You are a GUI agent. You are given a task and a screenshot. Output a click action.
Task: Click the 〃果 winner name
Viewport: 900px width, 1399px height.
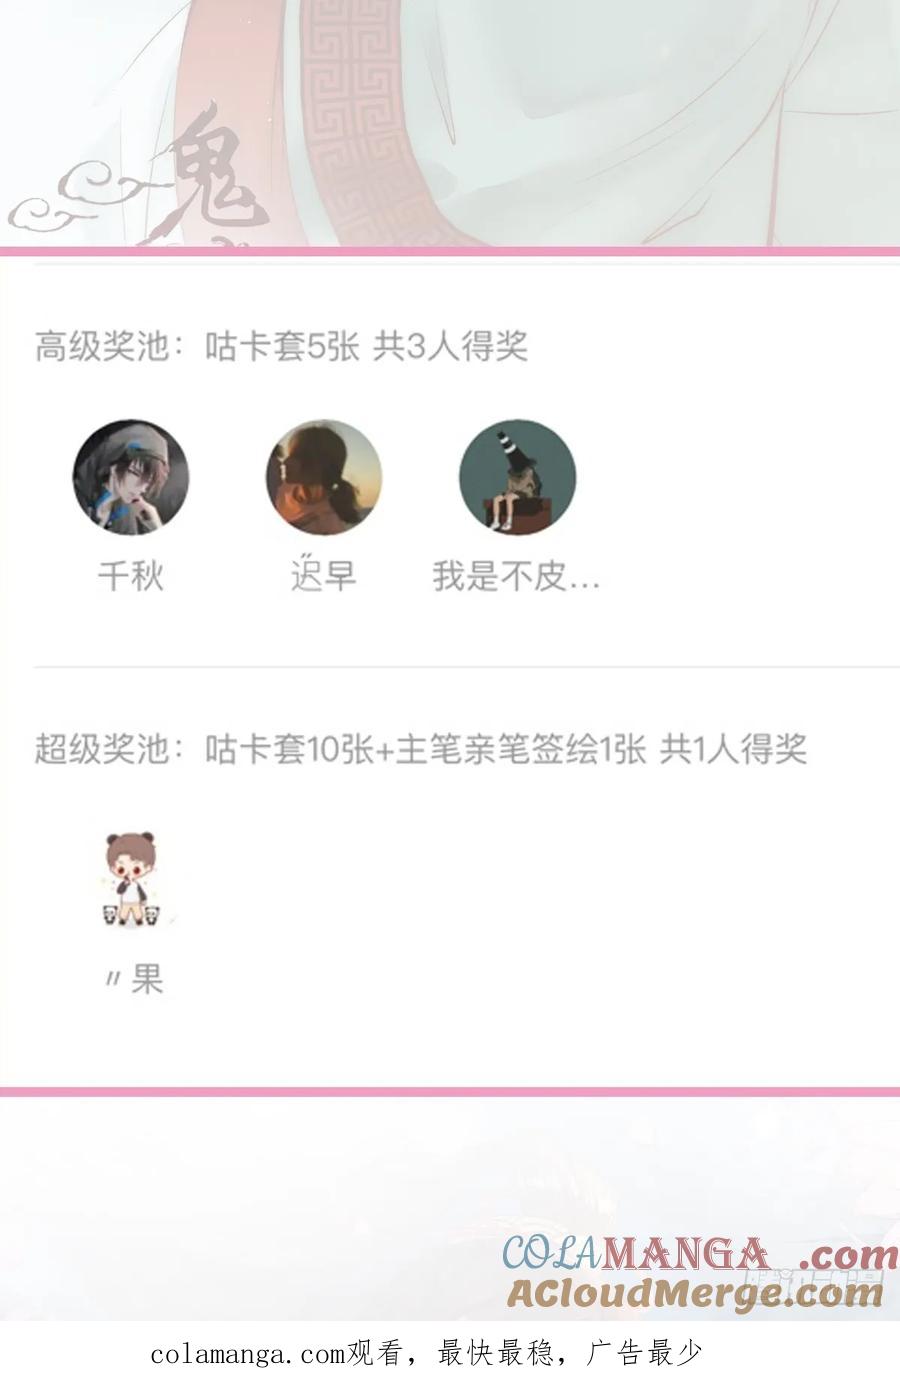pyautogui.click(x=134, y=979)
